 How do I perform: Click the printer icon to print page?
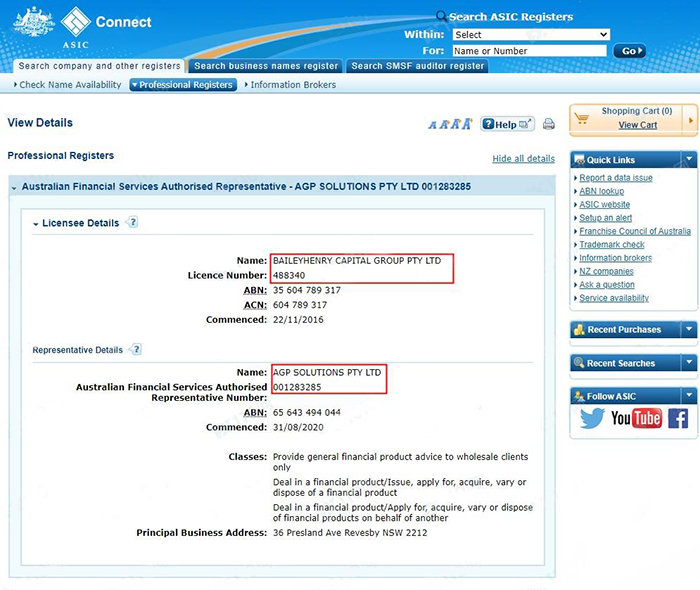549,124
